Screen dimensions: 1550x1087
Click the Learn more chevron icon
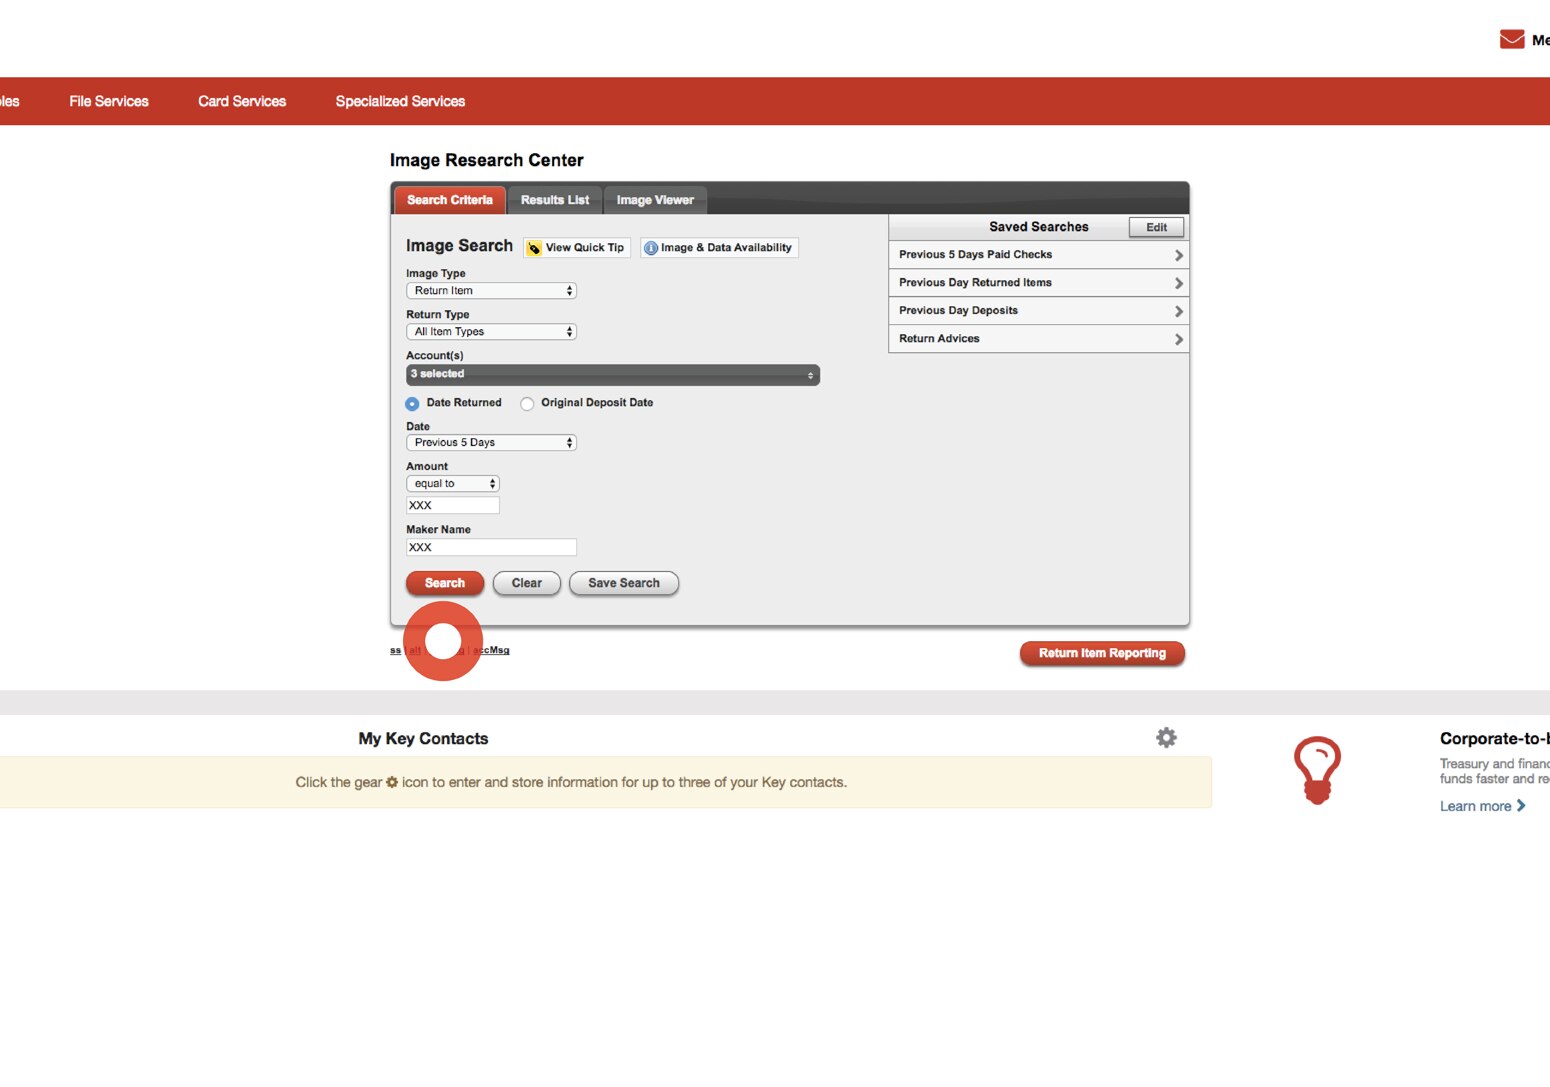point(1519,805)
